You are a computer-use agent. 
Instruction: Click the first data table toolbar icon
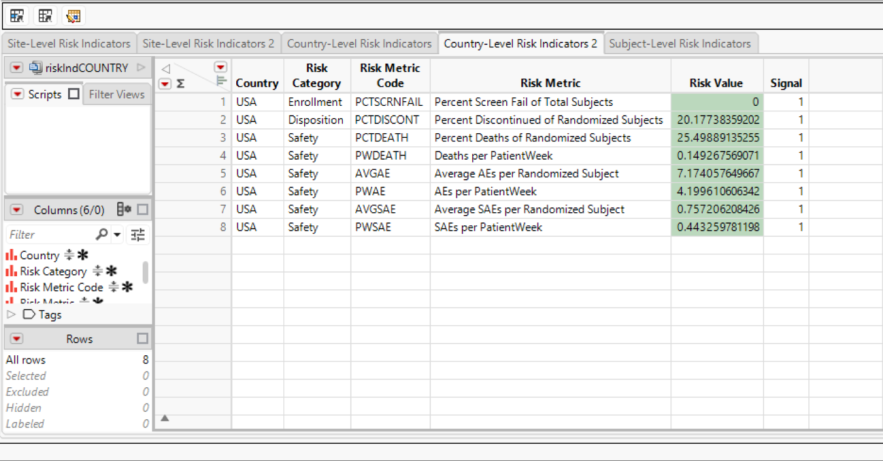(x=17, y=16)
